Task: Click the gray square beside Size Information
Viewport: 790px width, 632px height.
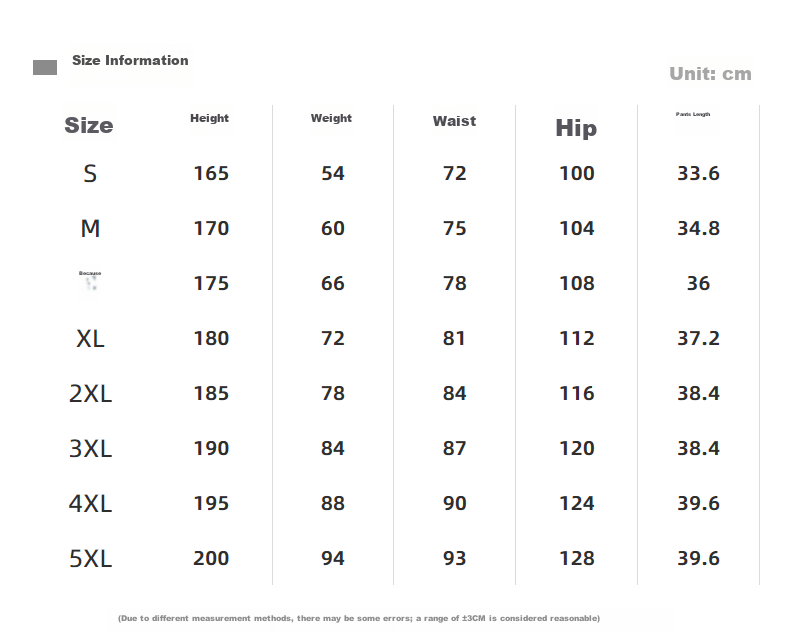Action: (x=45, y=68)
